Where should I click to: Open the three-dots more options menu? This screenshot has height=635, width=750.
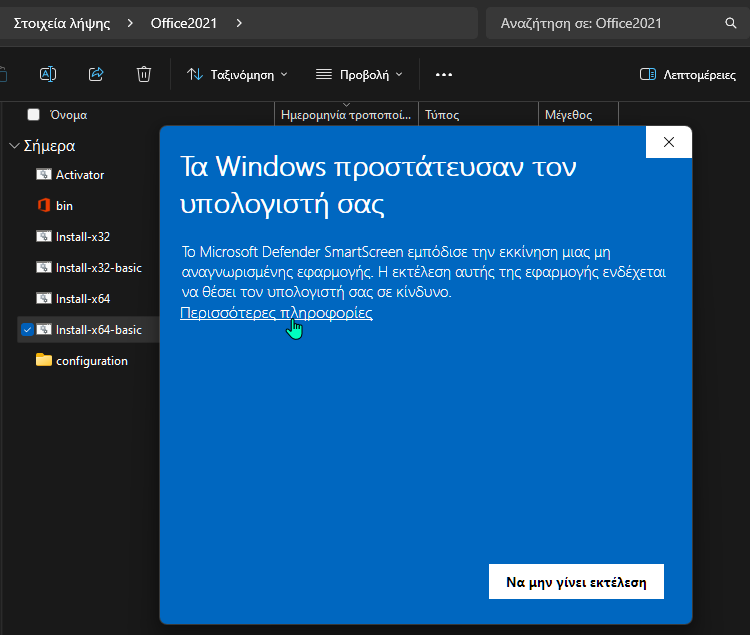[x=443, y=75]
